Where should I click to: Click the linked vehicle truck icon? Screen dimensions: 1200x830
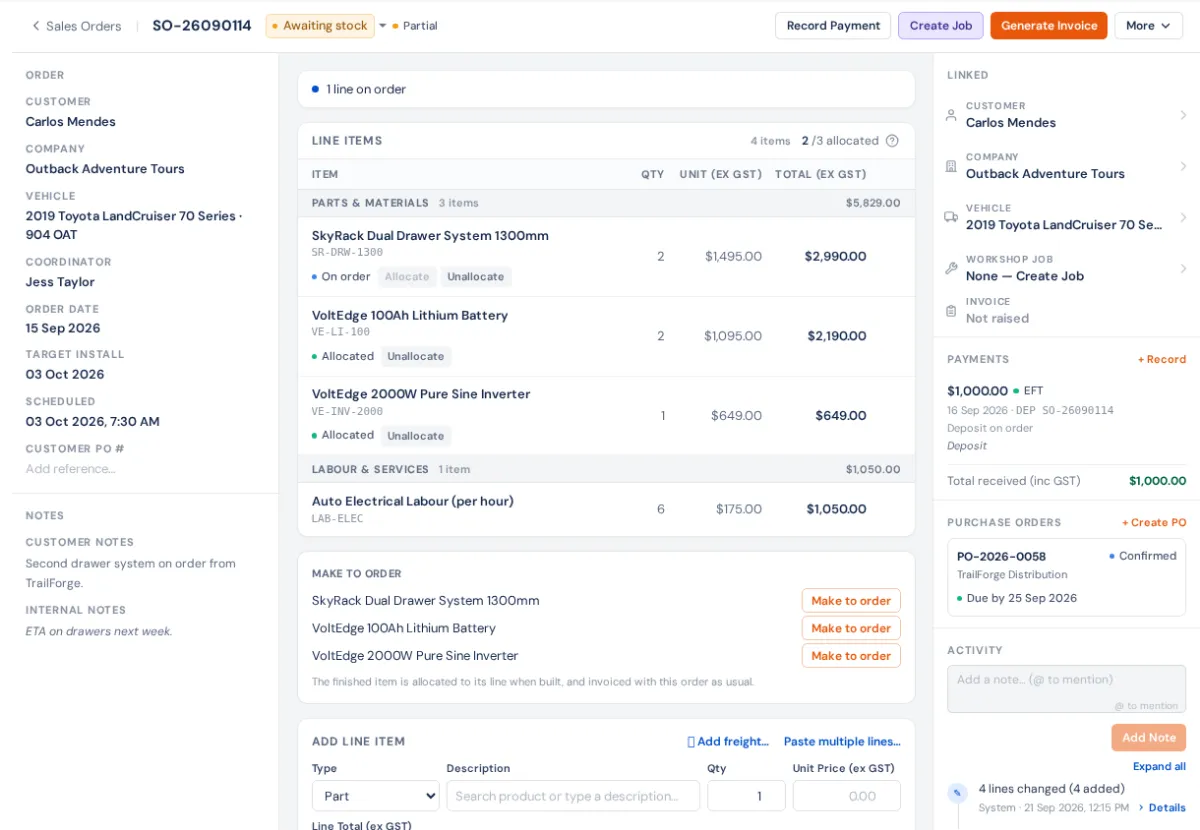(x=951, y=217)
